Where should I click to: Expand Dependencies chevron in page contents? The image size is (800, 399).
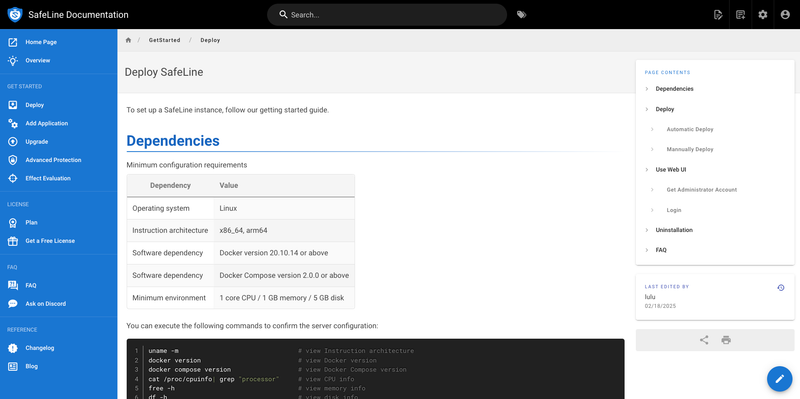646,89
